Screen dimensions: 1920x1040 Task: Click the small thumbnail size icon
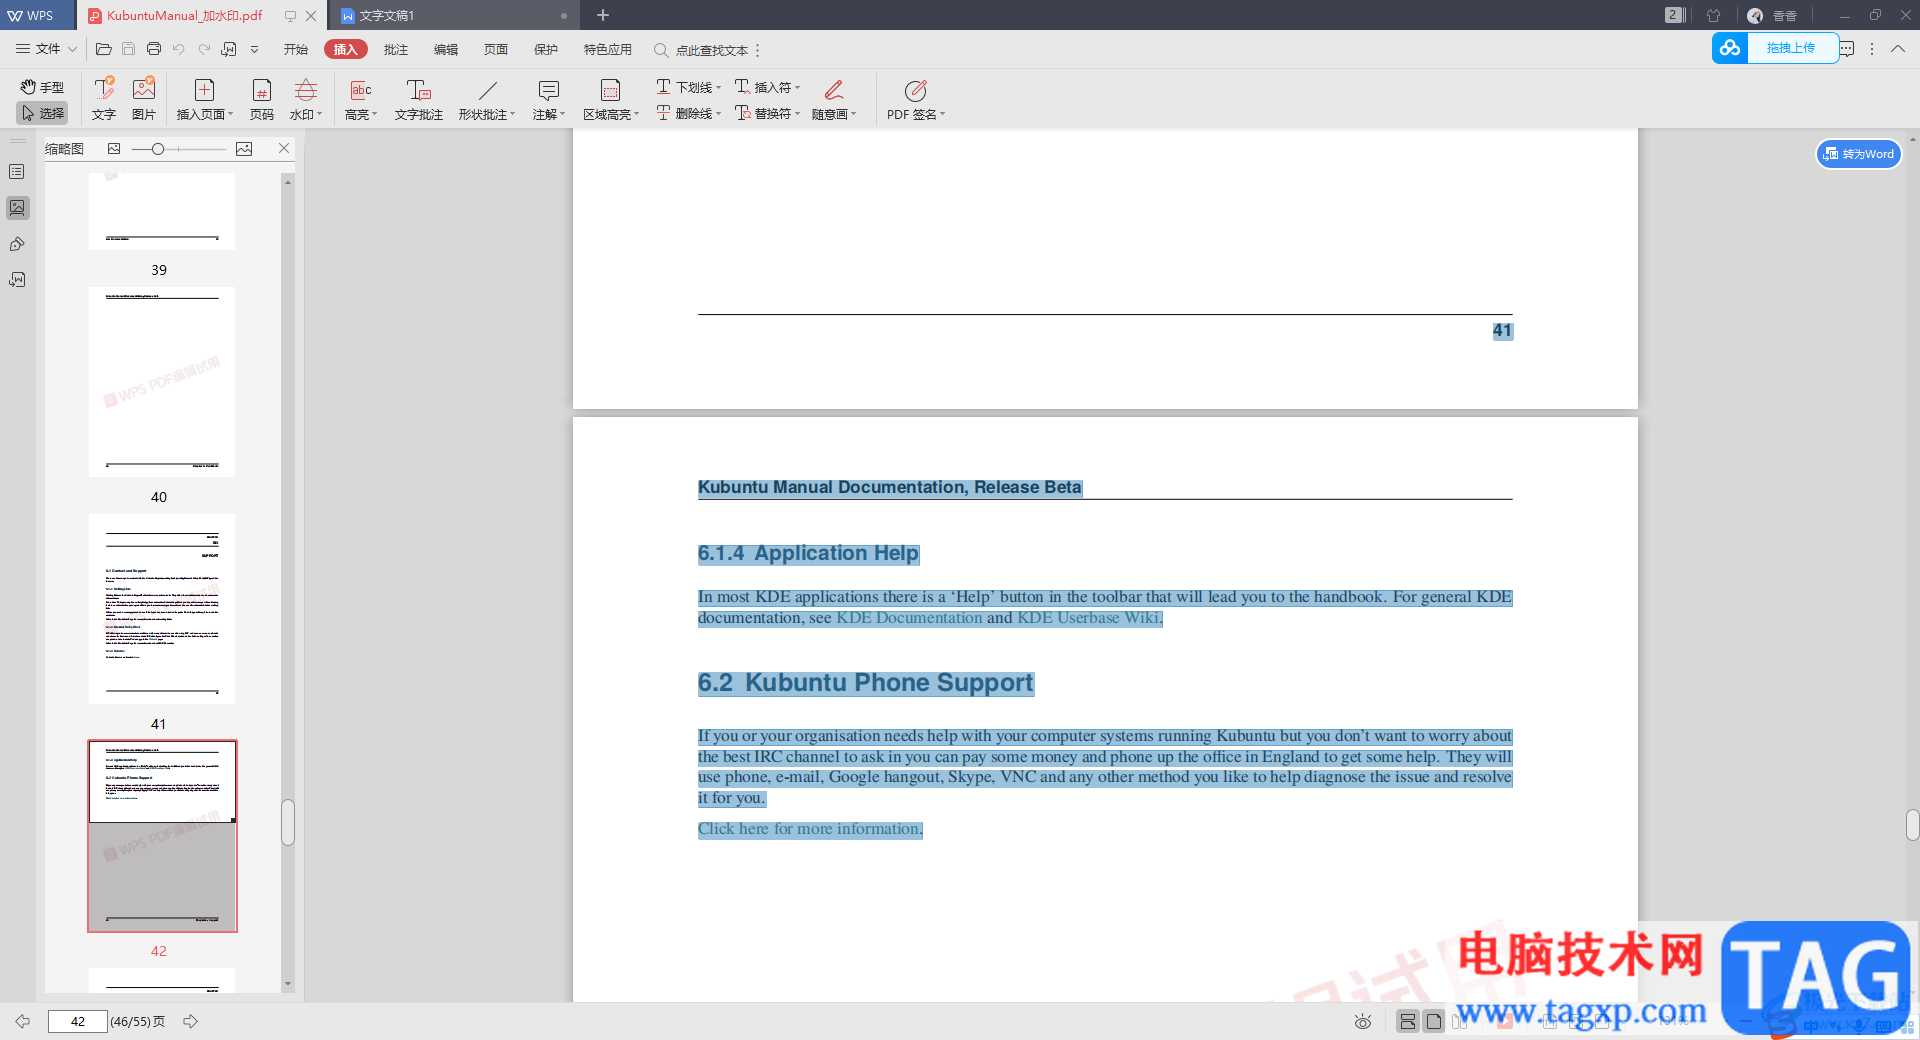pos(114,149)
